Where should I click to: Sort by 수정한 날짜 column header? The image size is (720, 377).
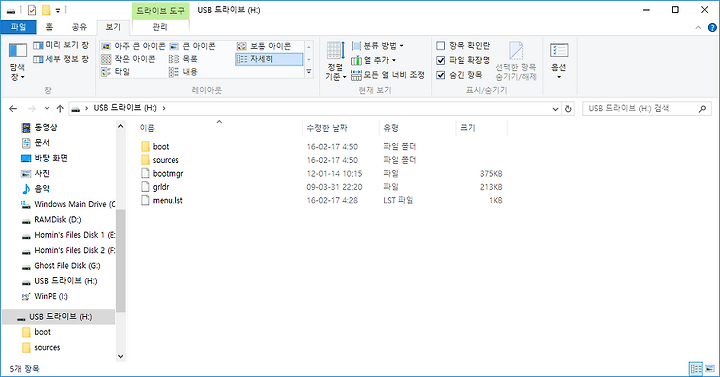[341, 128]
